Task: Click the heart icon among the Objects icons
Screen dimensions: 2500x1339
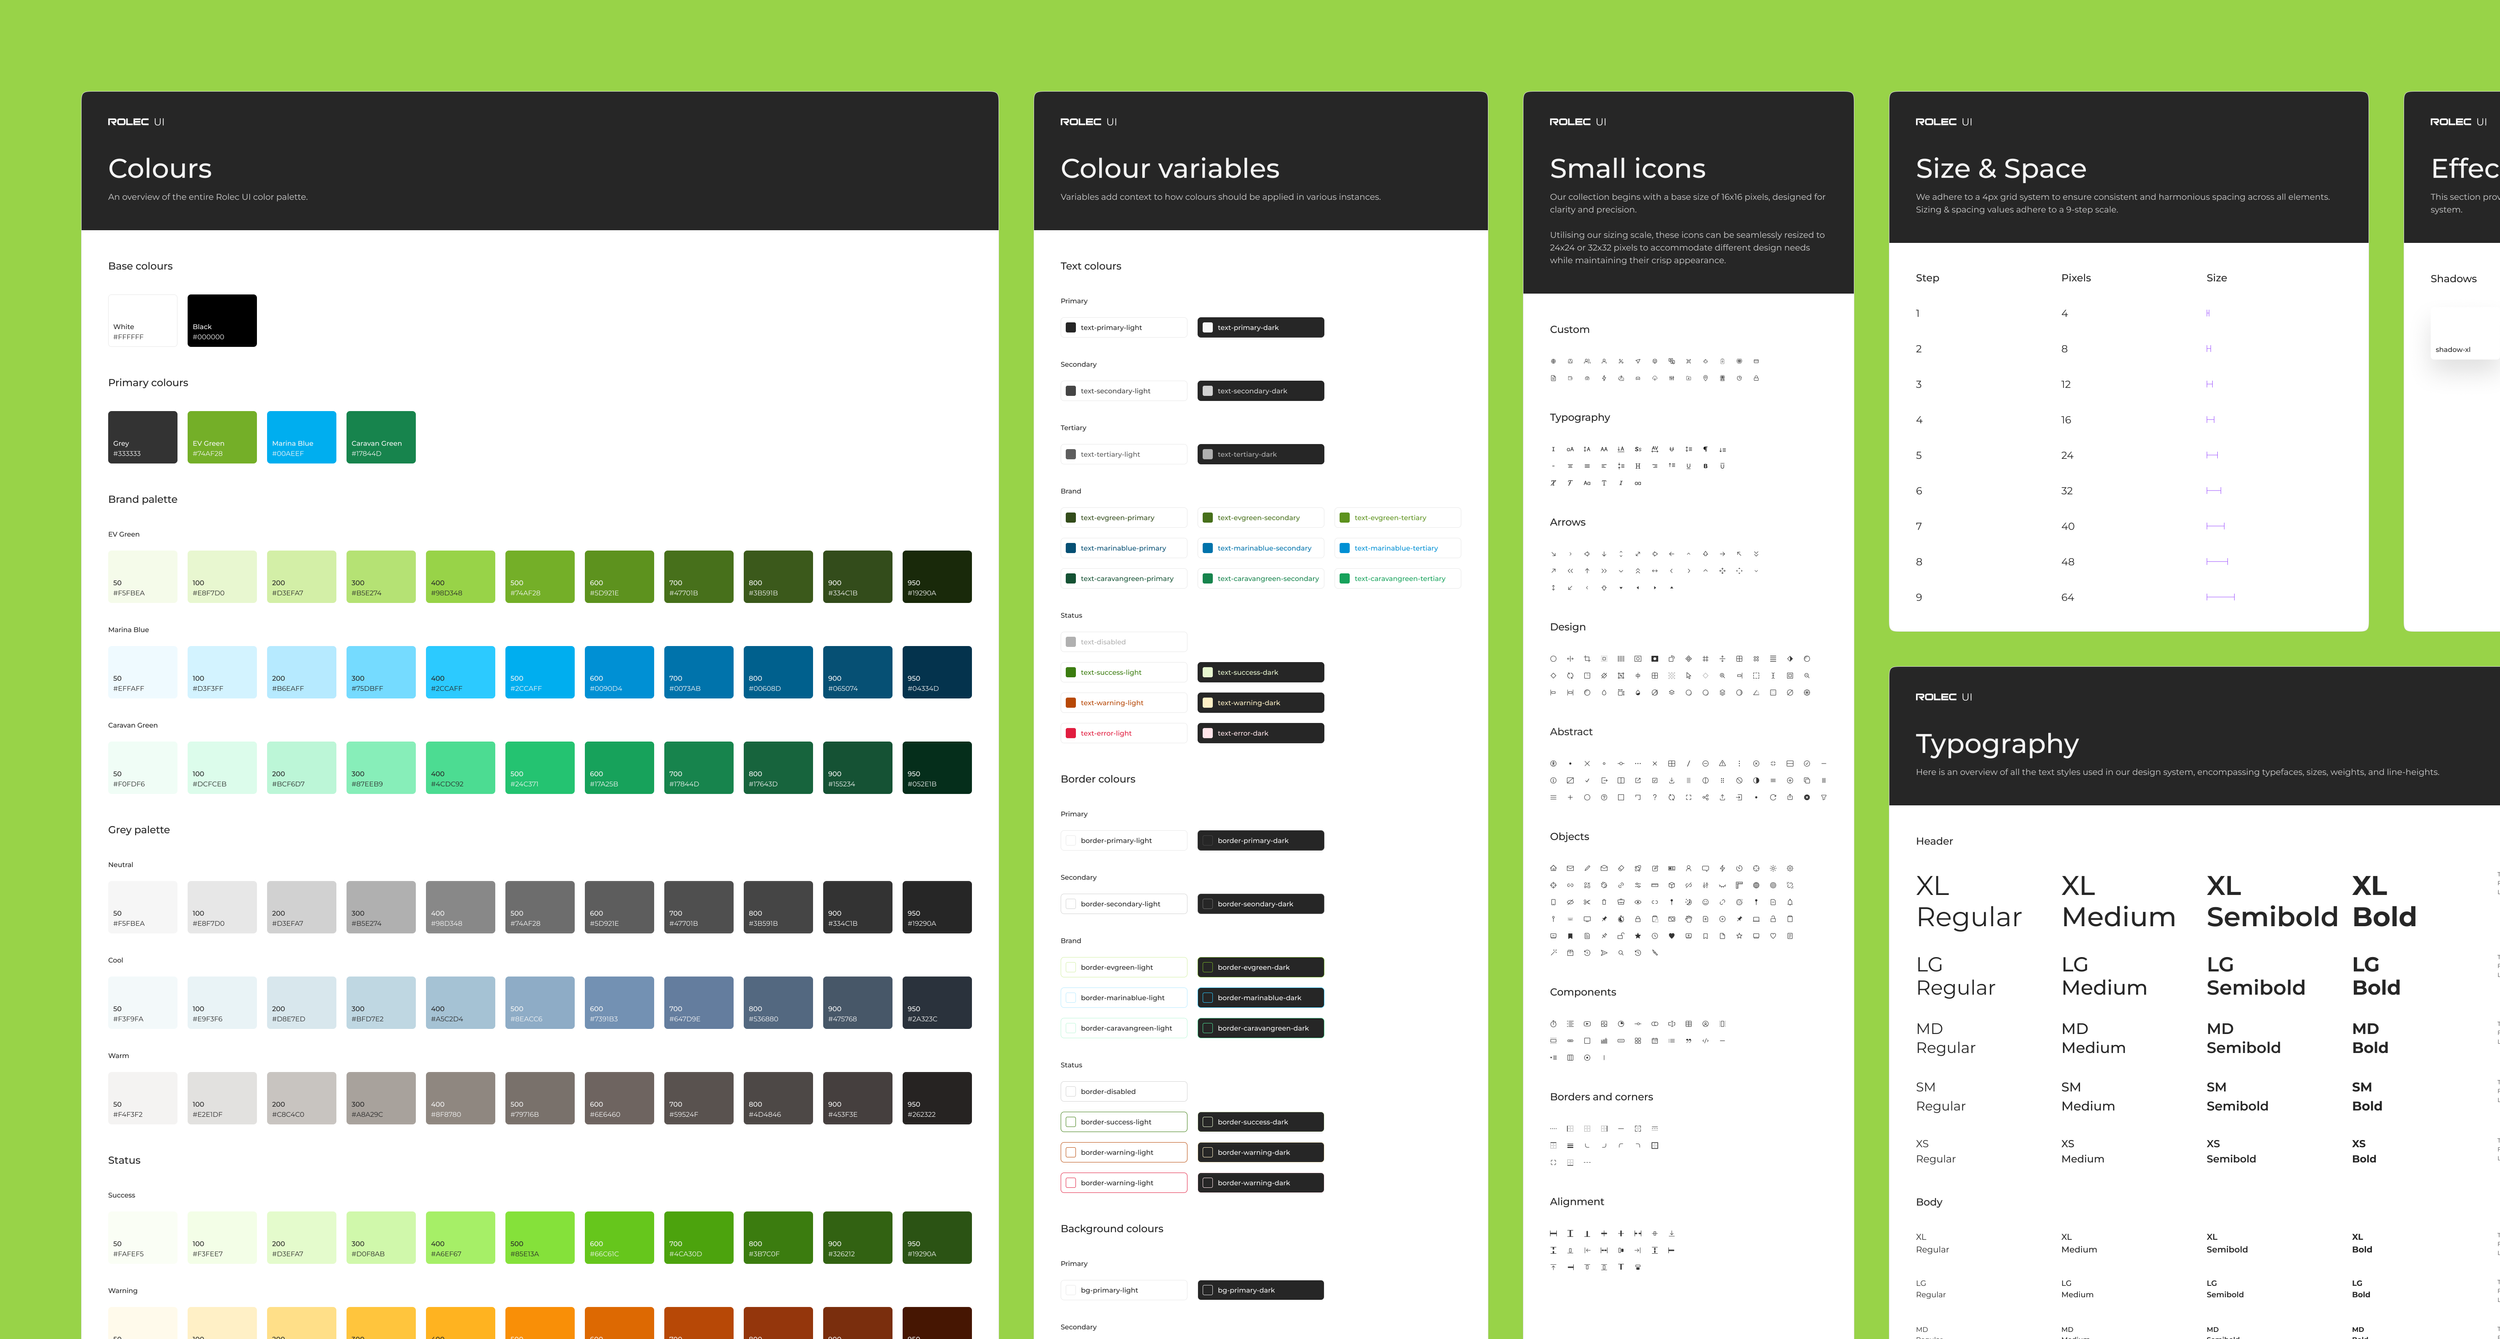Action: (1672, 936)
